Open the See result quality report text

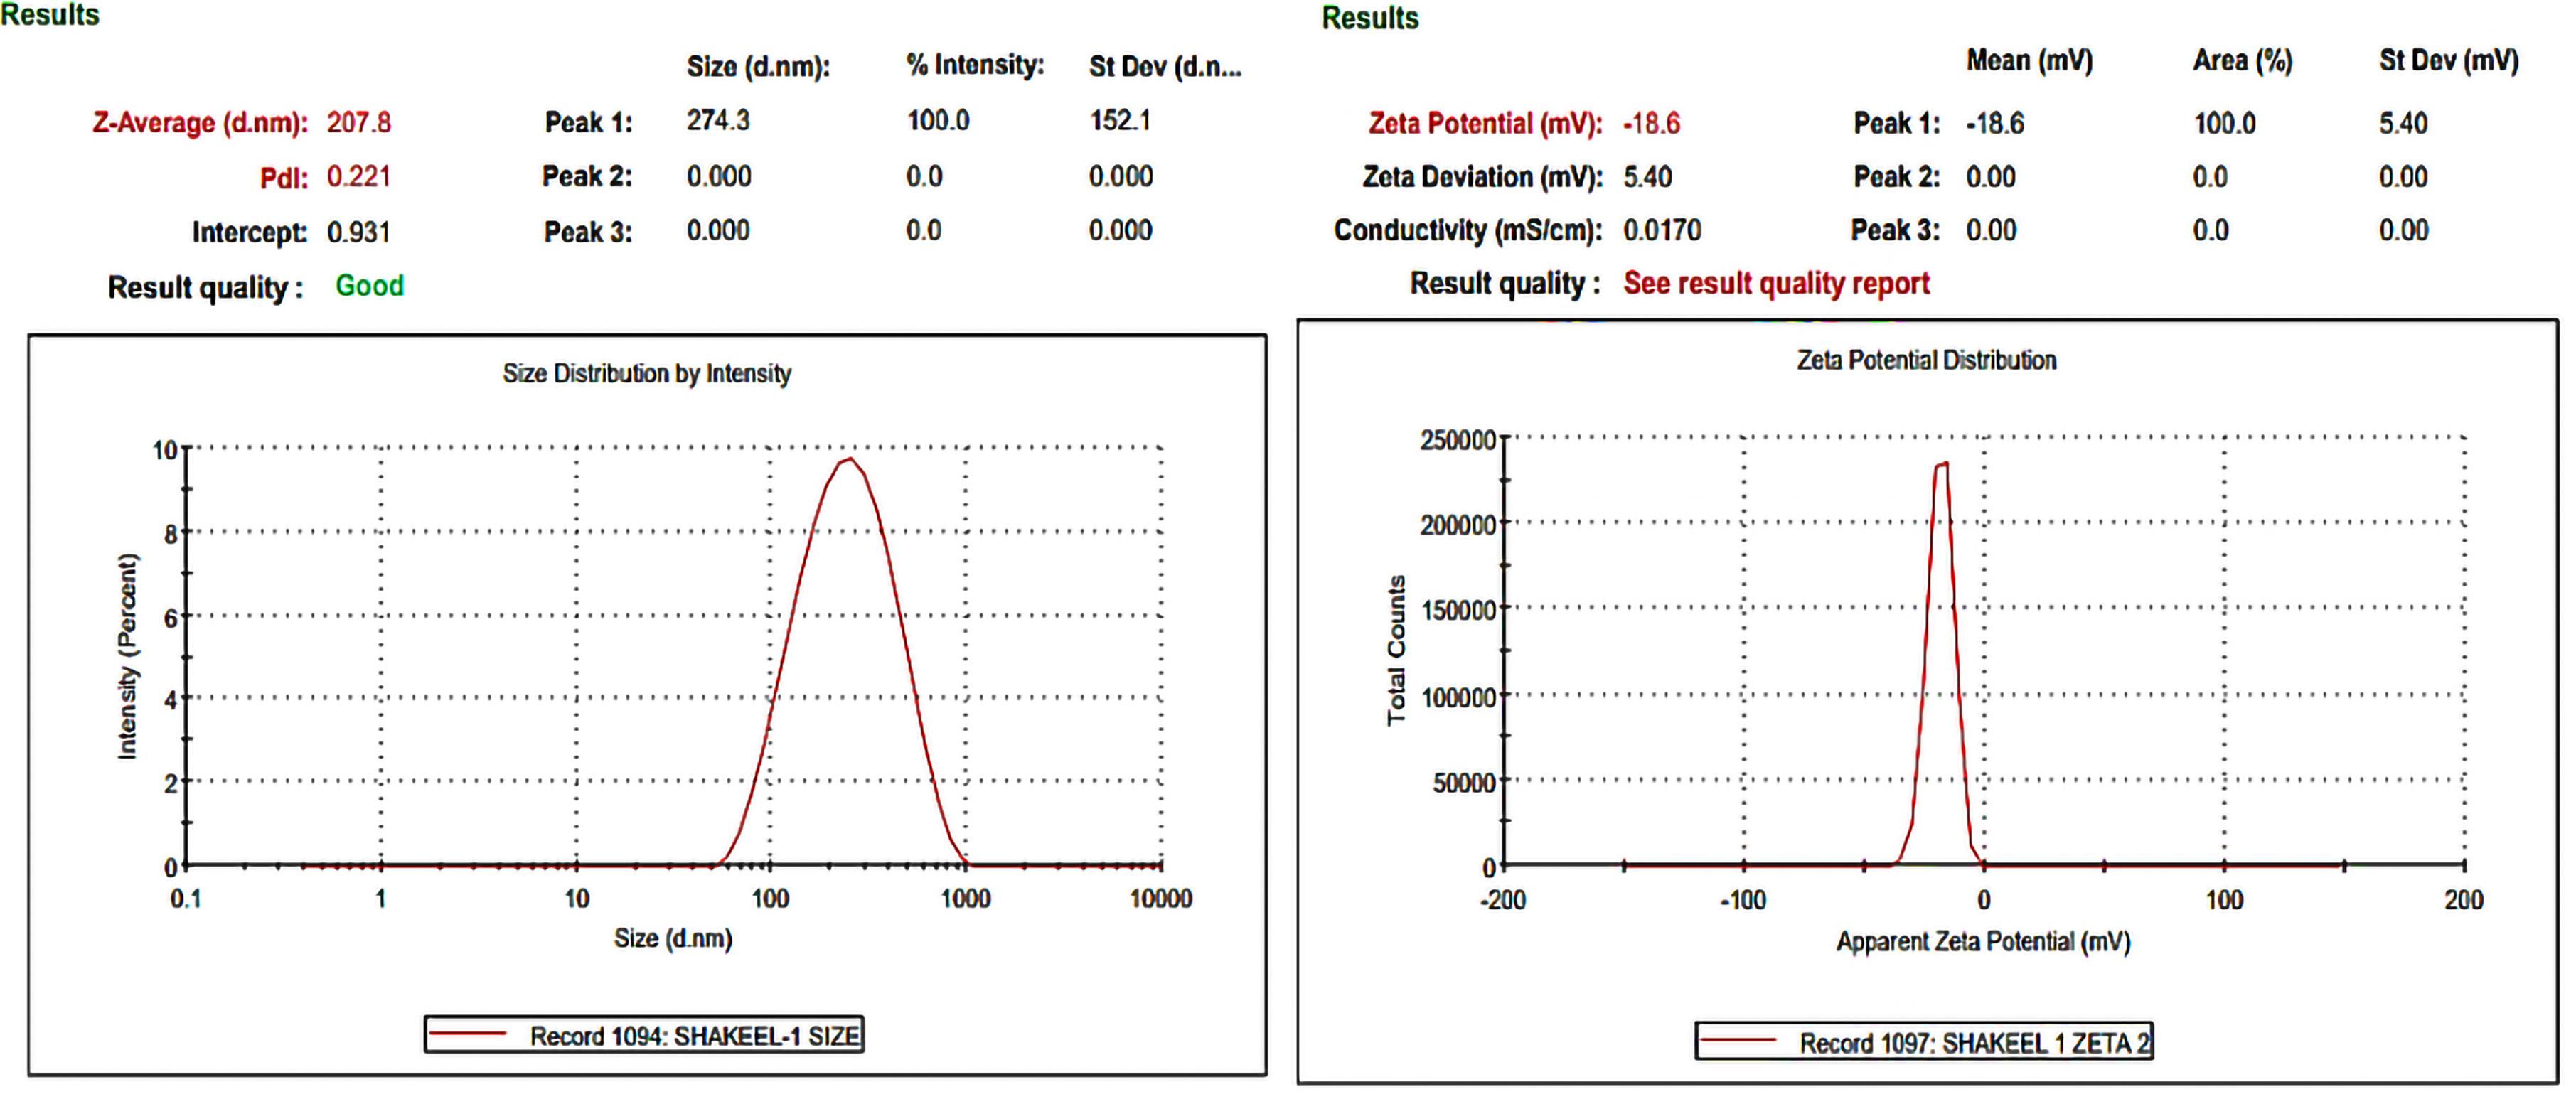[x=1776, y=283]
